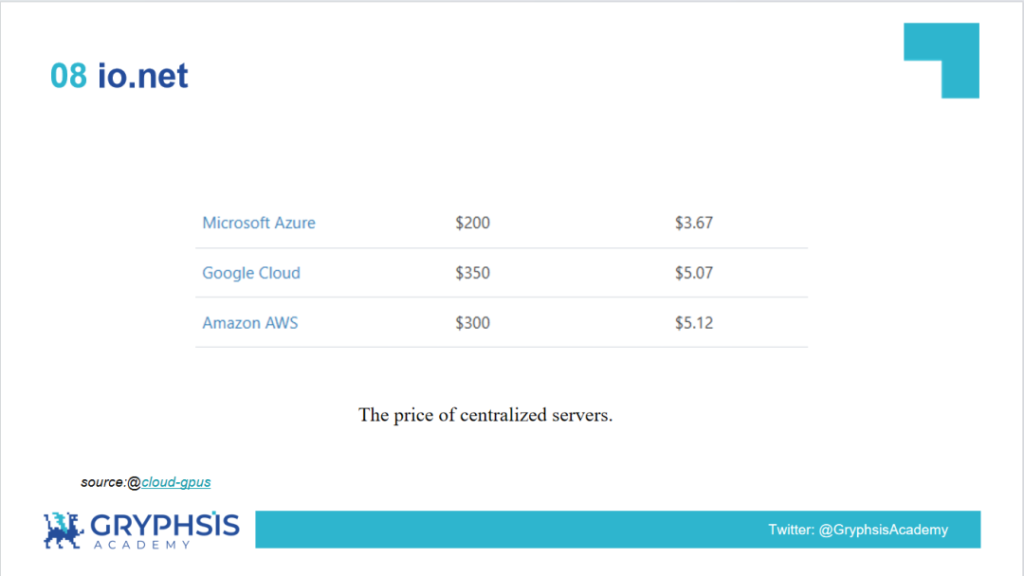Follow the cloud-gpus source link
The width and height of the screenshot is (1024, 576).
point(176,482)
